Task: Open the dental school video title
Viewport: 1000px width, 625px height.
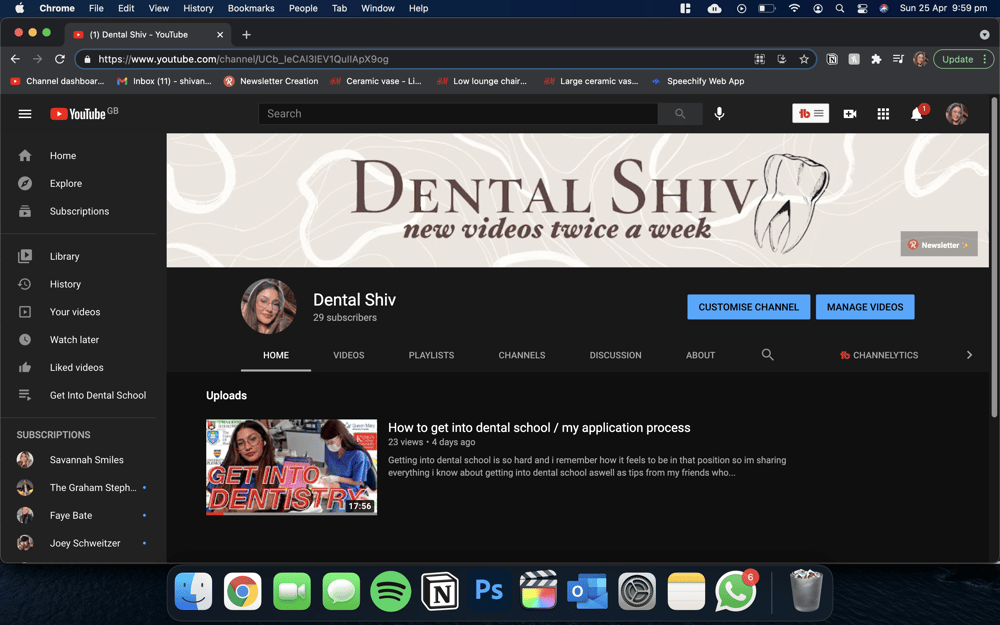Action: [x=539, y=428]
